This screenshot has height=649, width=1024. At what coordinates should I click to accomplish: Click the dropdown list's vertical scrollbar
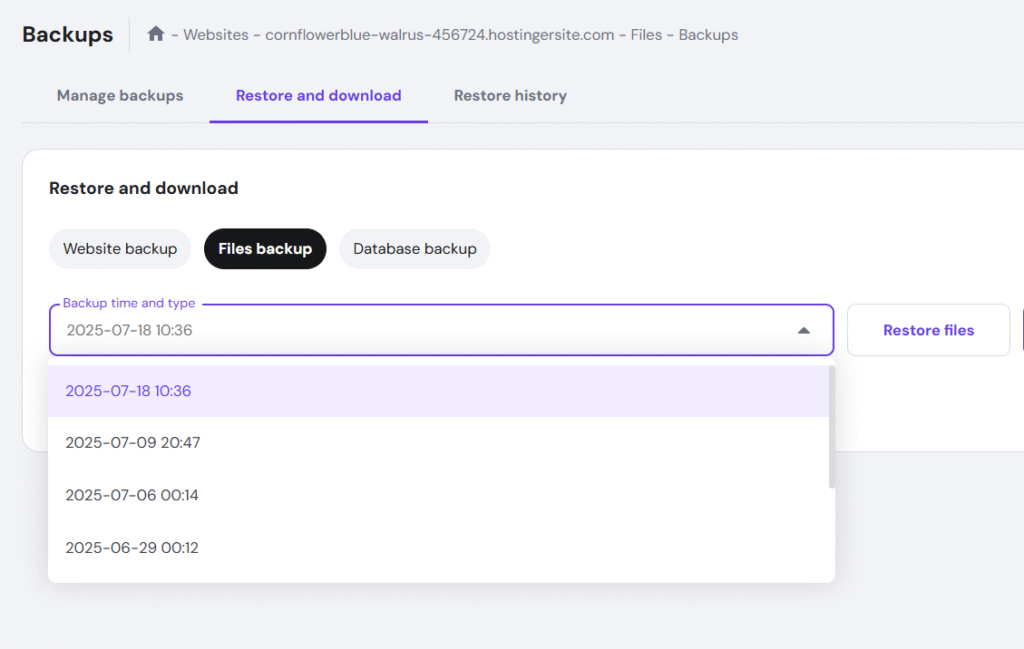pos(831,427)
